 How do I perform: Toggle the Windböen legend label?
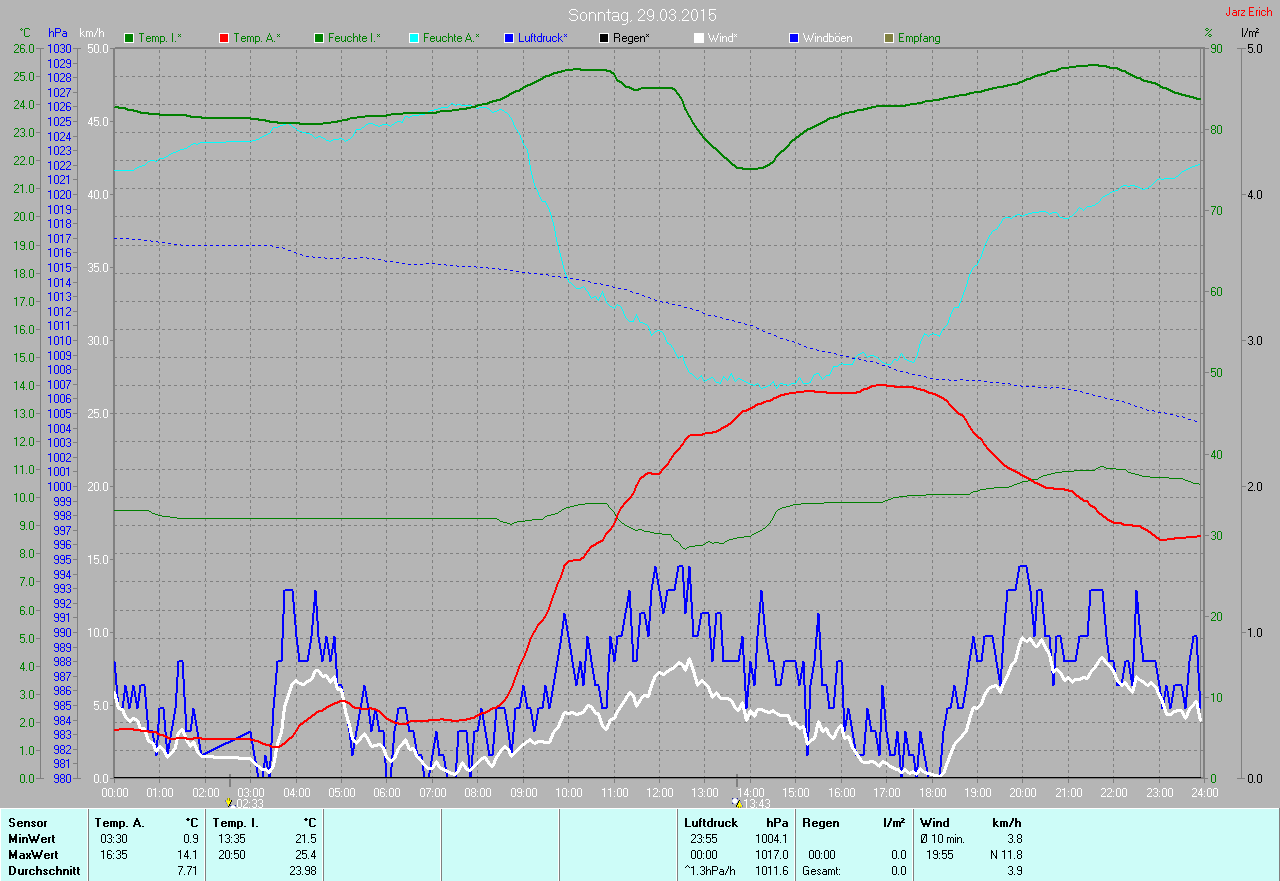coord(827,38)
